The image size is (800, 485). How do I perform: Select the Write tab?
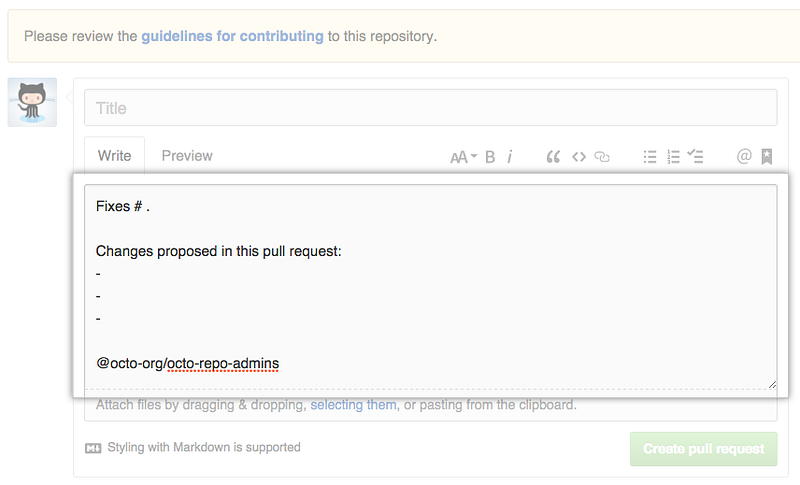coord(114,156)
